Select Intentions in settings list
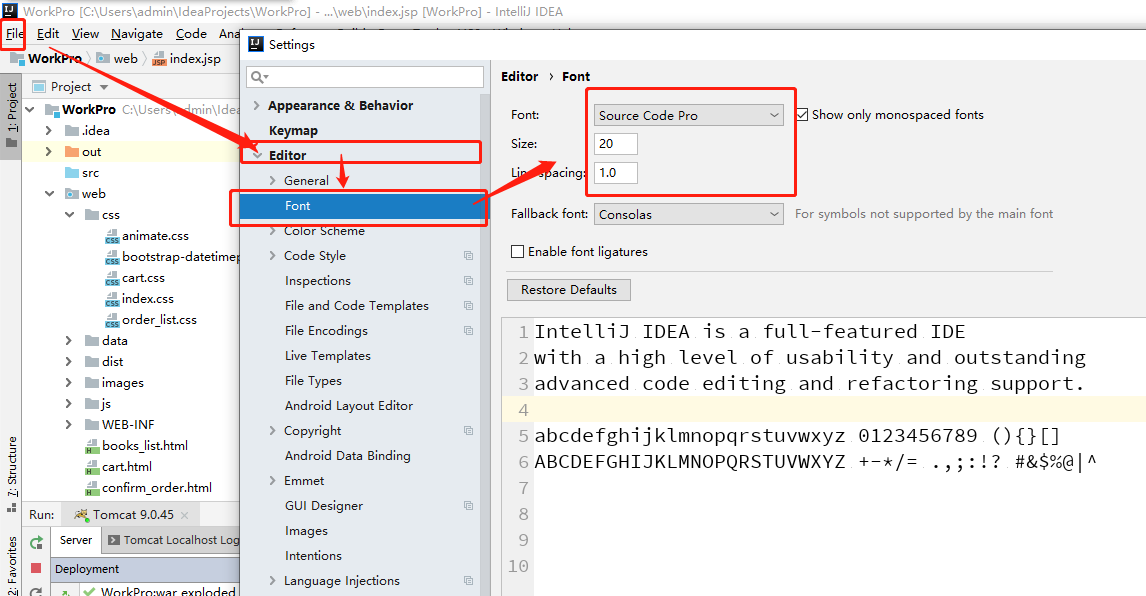 (314, 556)
